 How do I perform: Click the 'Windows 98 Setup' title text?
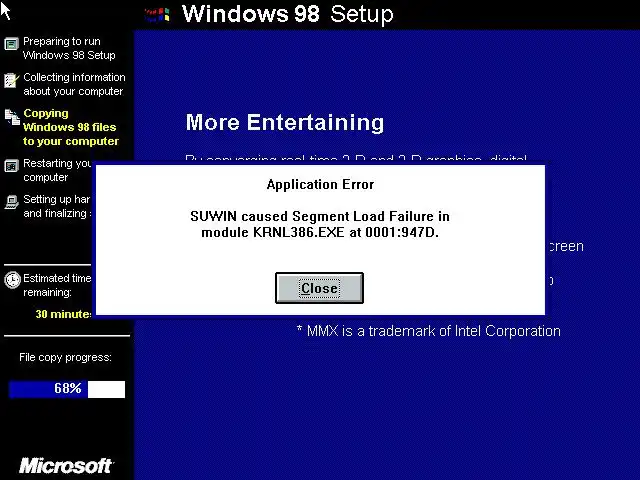288,14
